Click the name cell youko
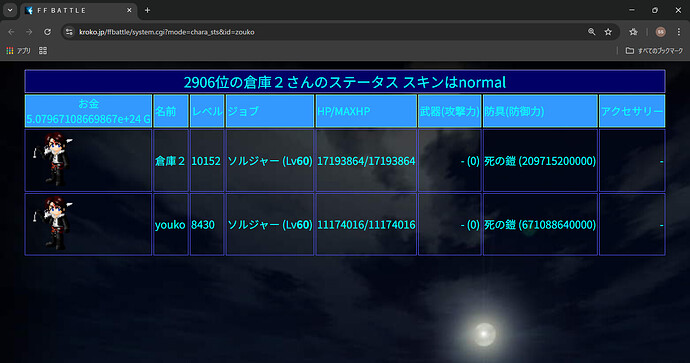The width and height of the screenshot is (690, 363). tap(171, 224)
